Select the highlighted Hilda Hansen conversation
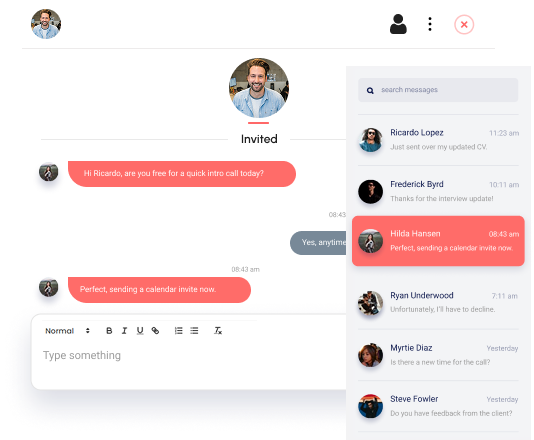Image resolution: width=534 pixels, height=440 pixels. [x=438, y=241]
